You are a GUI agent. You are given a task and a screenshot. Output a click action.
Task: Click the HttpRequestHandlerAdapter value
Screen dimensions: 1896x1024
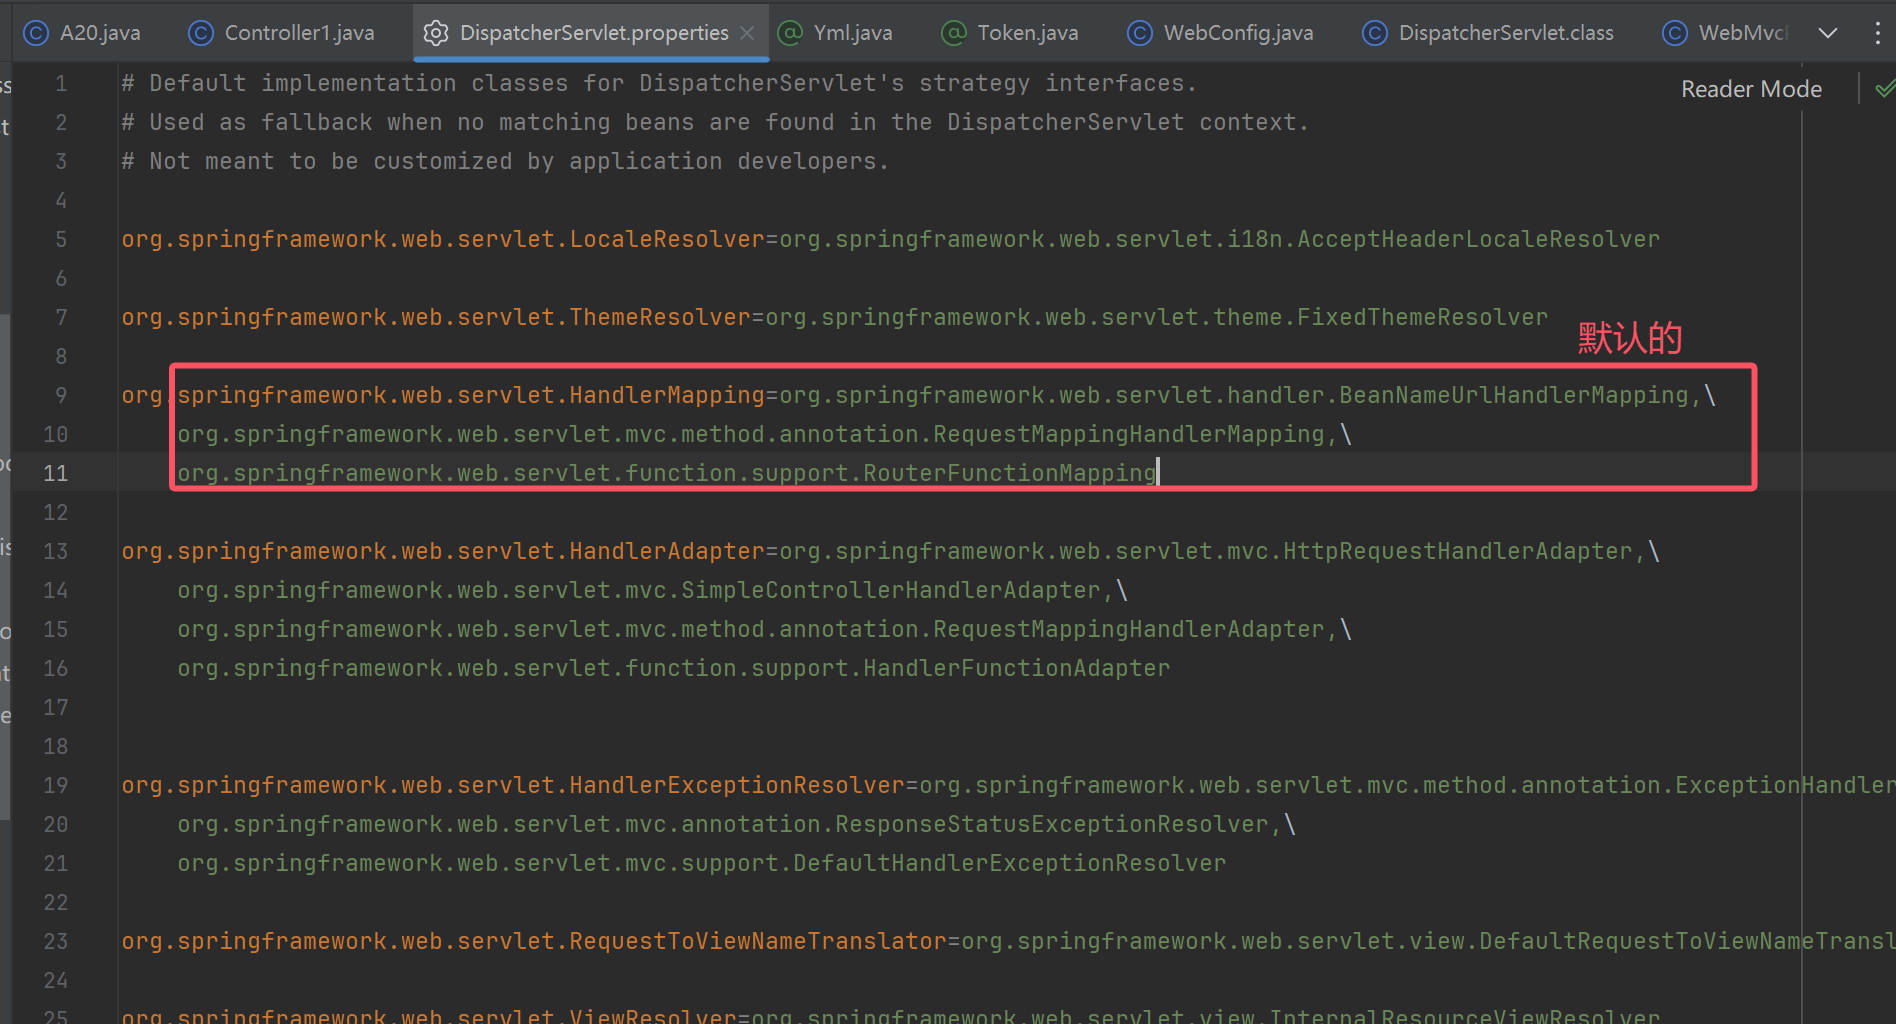pyautogui.click(x=1206, y=551)
